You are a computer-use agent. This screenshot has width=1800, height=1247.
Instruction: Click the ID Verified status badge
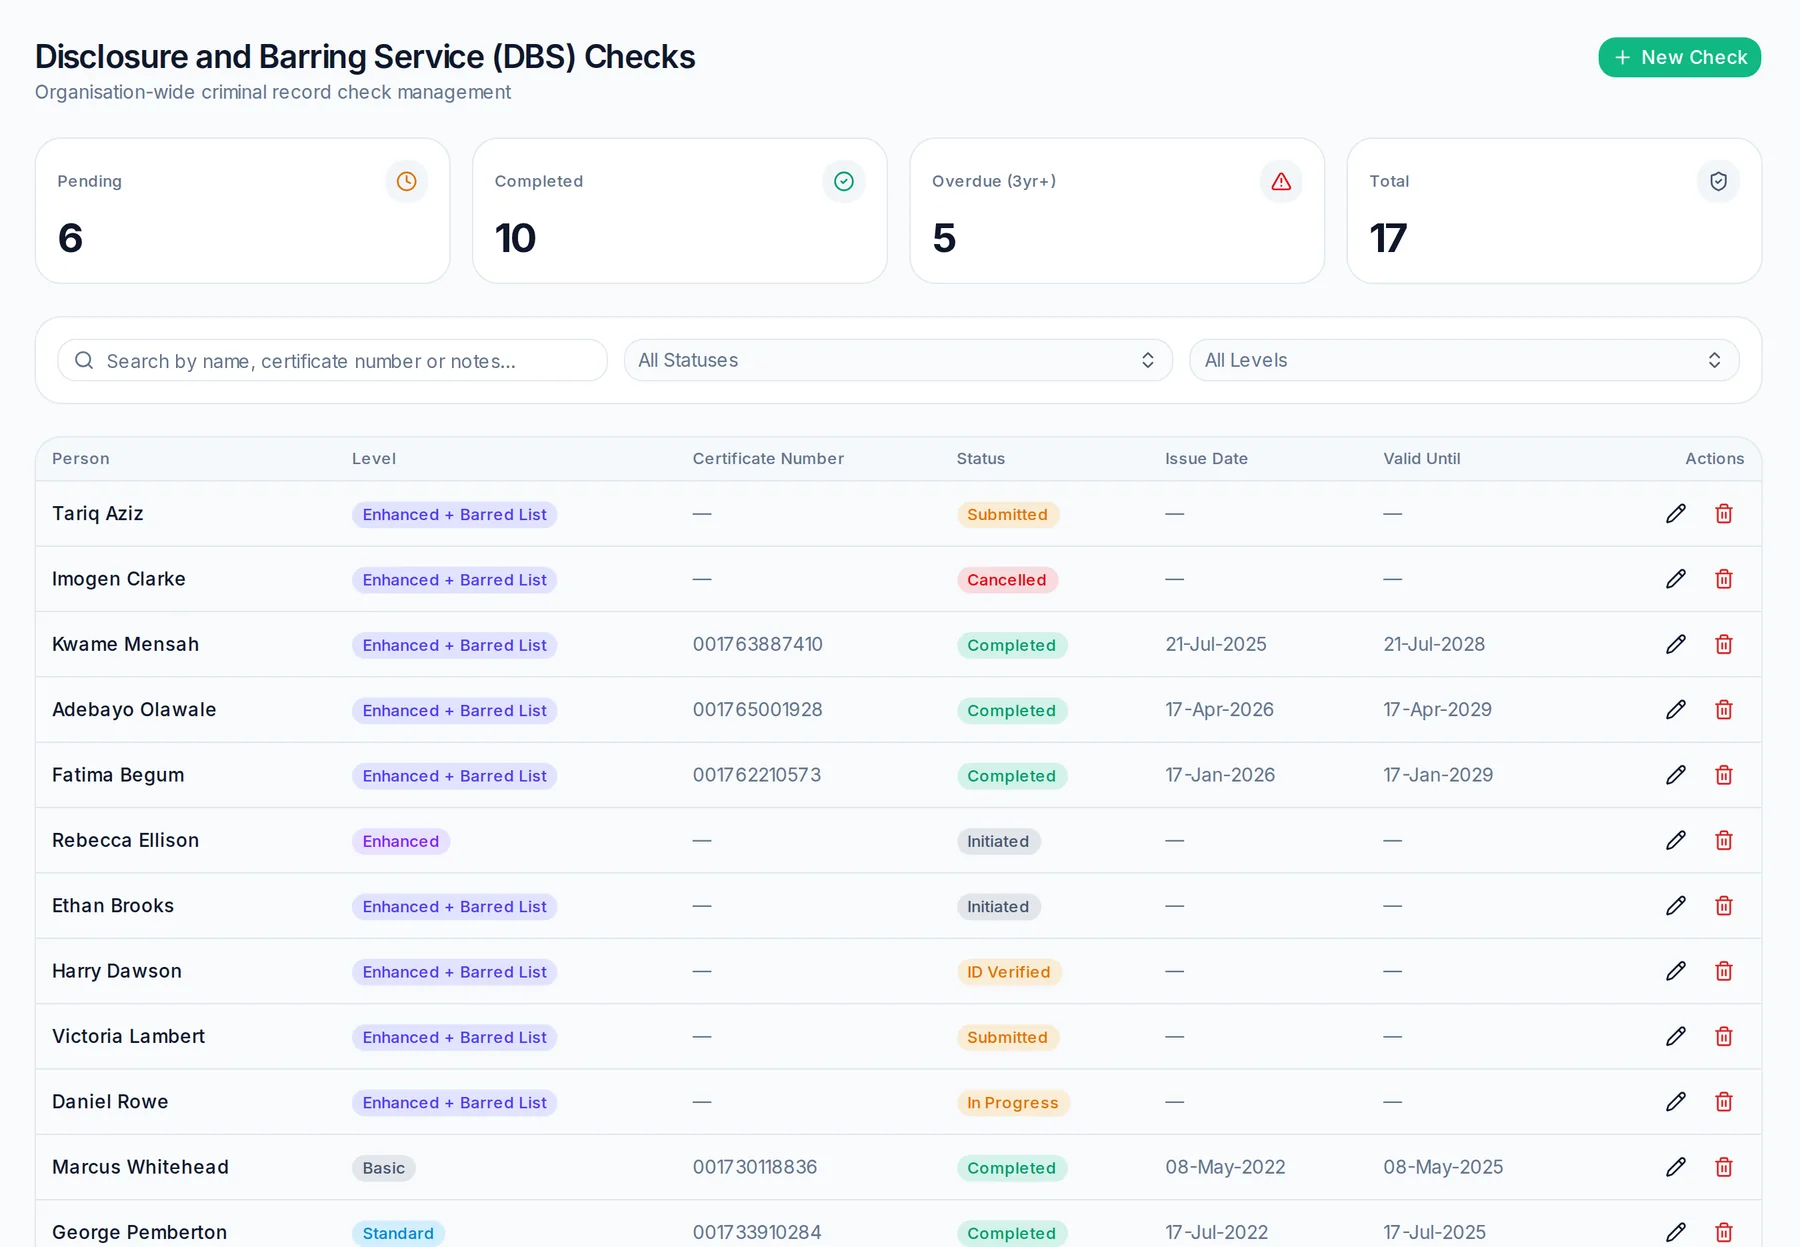(x=1009, y=972)
